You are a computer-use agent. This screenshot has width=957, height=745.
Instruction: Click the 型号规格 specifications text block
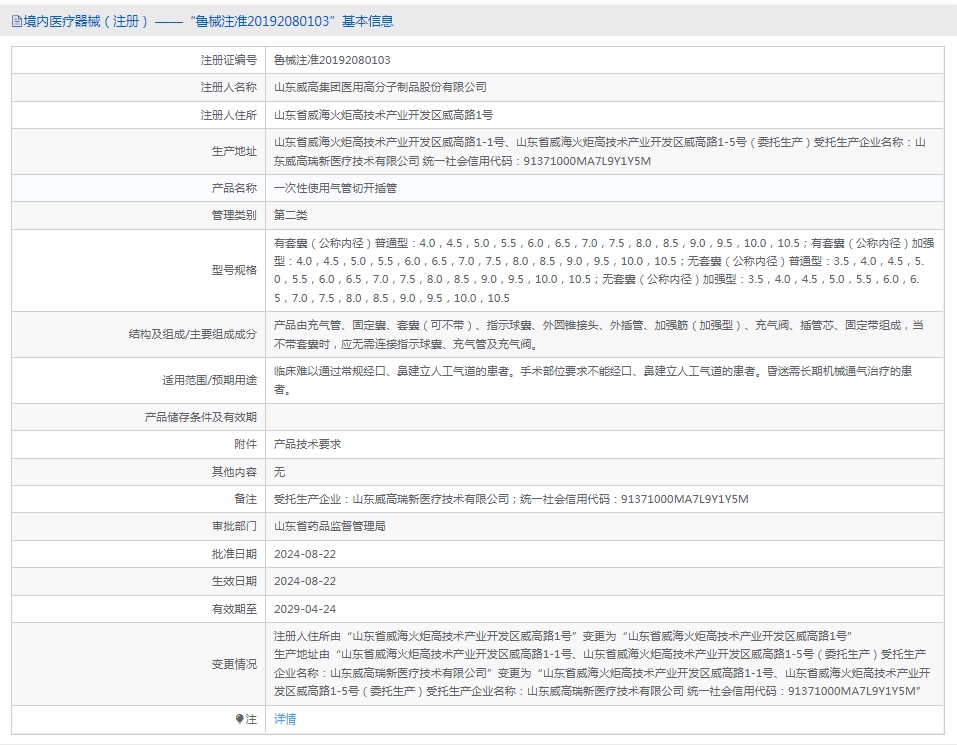tap(604, 270)
